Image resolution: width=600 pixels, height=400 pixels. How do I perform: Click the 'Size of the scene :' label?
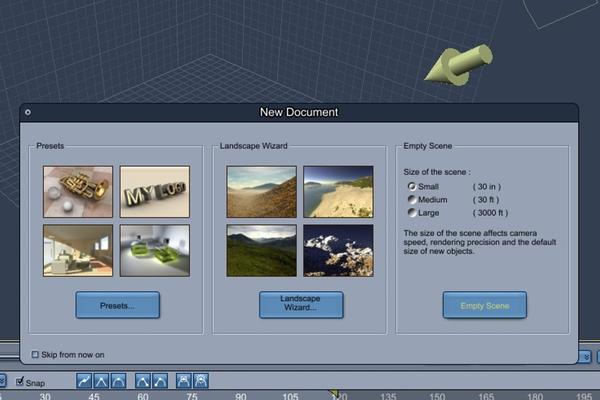pos(437,172)
